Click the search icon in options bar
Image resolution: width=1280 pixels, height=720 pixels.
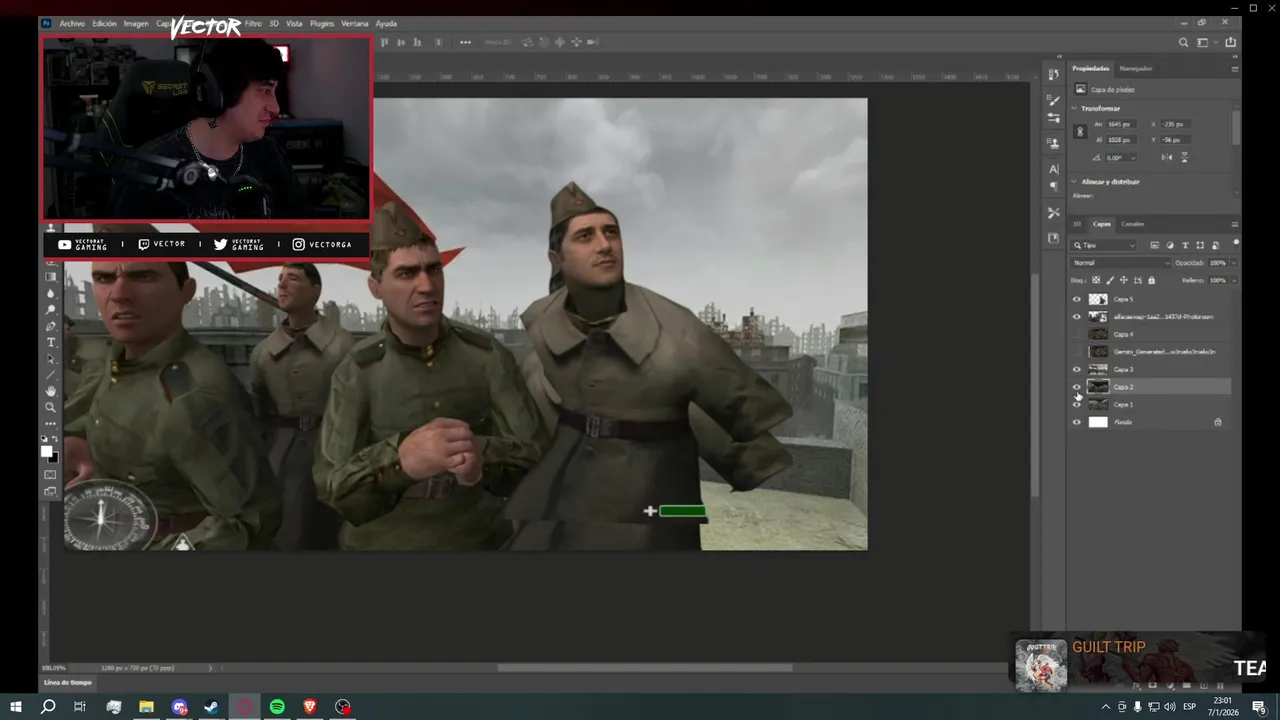click(1184, 42)
